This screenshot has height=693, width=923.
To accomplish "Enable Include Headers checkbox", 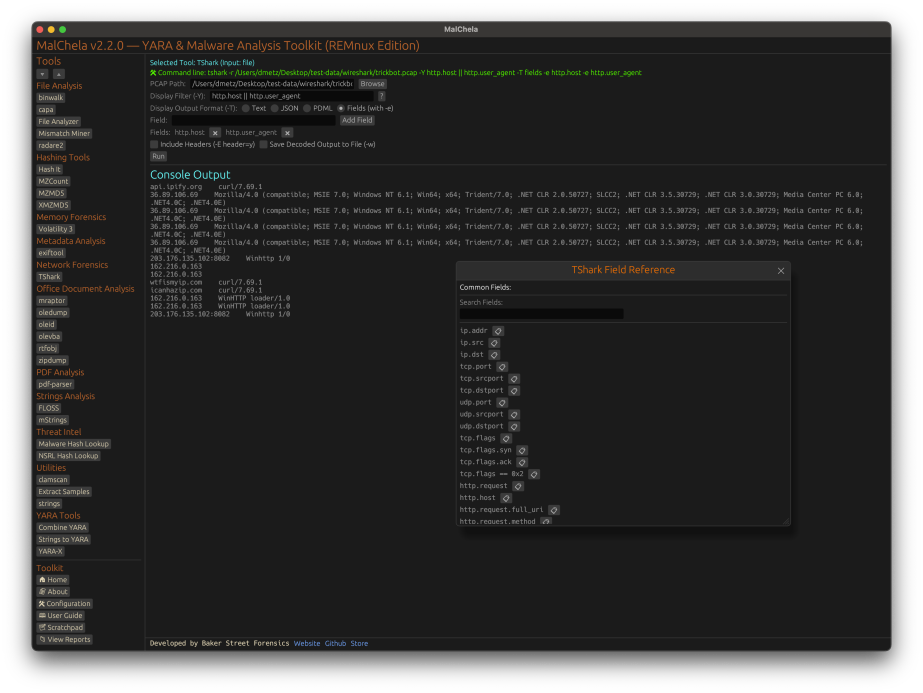I will click(x=154, y=144).
